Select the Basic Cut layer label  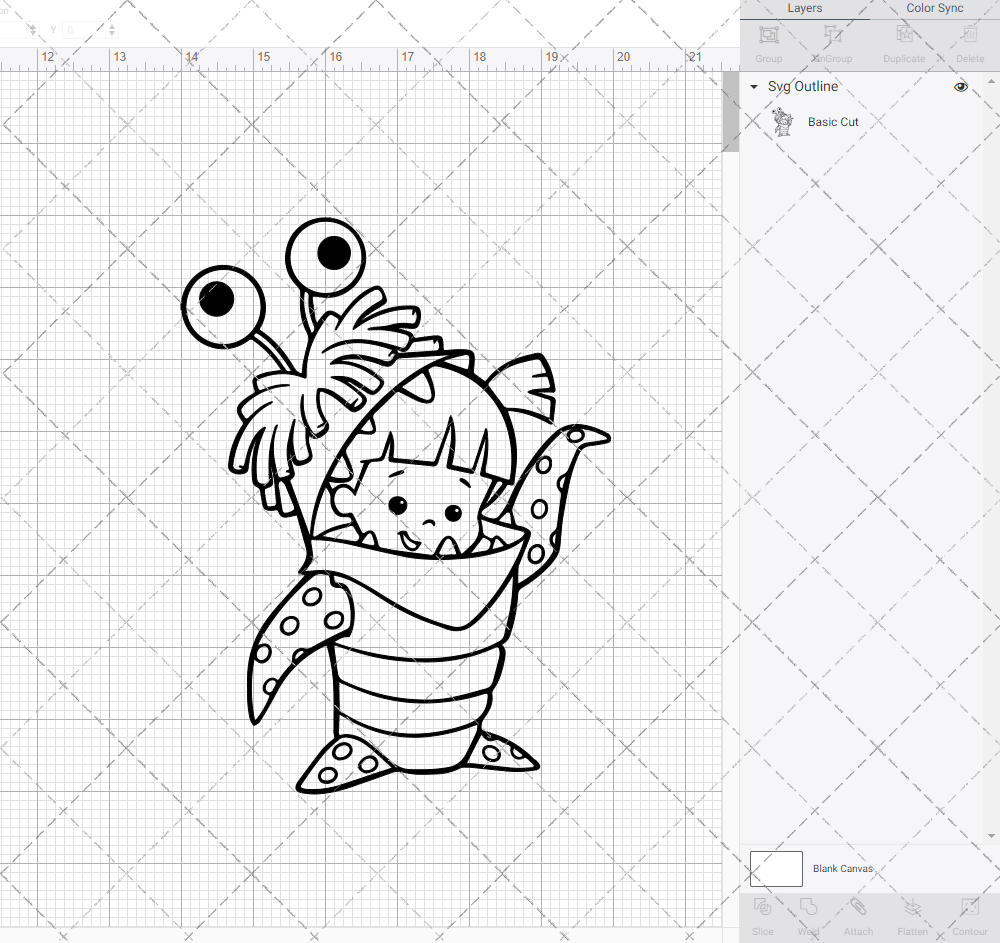click(x=833, y=122)
